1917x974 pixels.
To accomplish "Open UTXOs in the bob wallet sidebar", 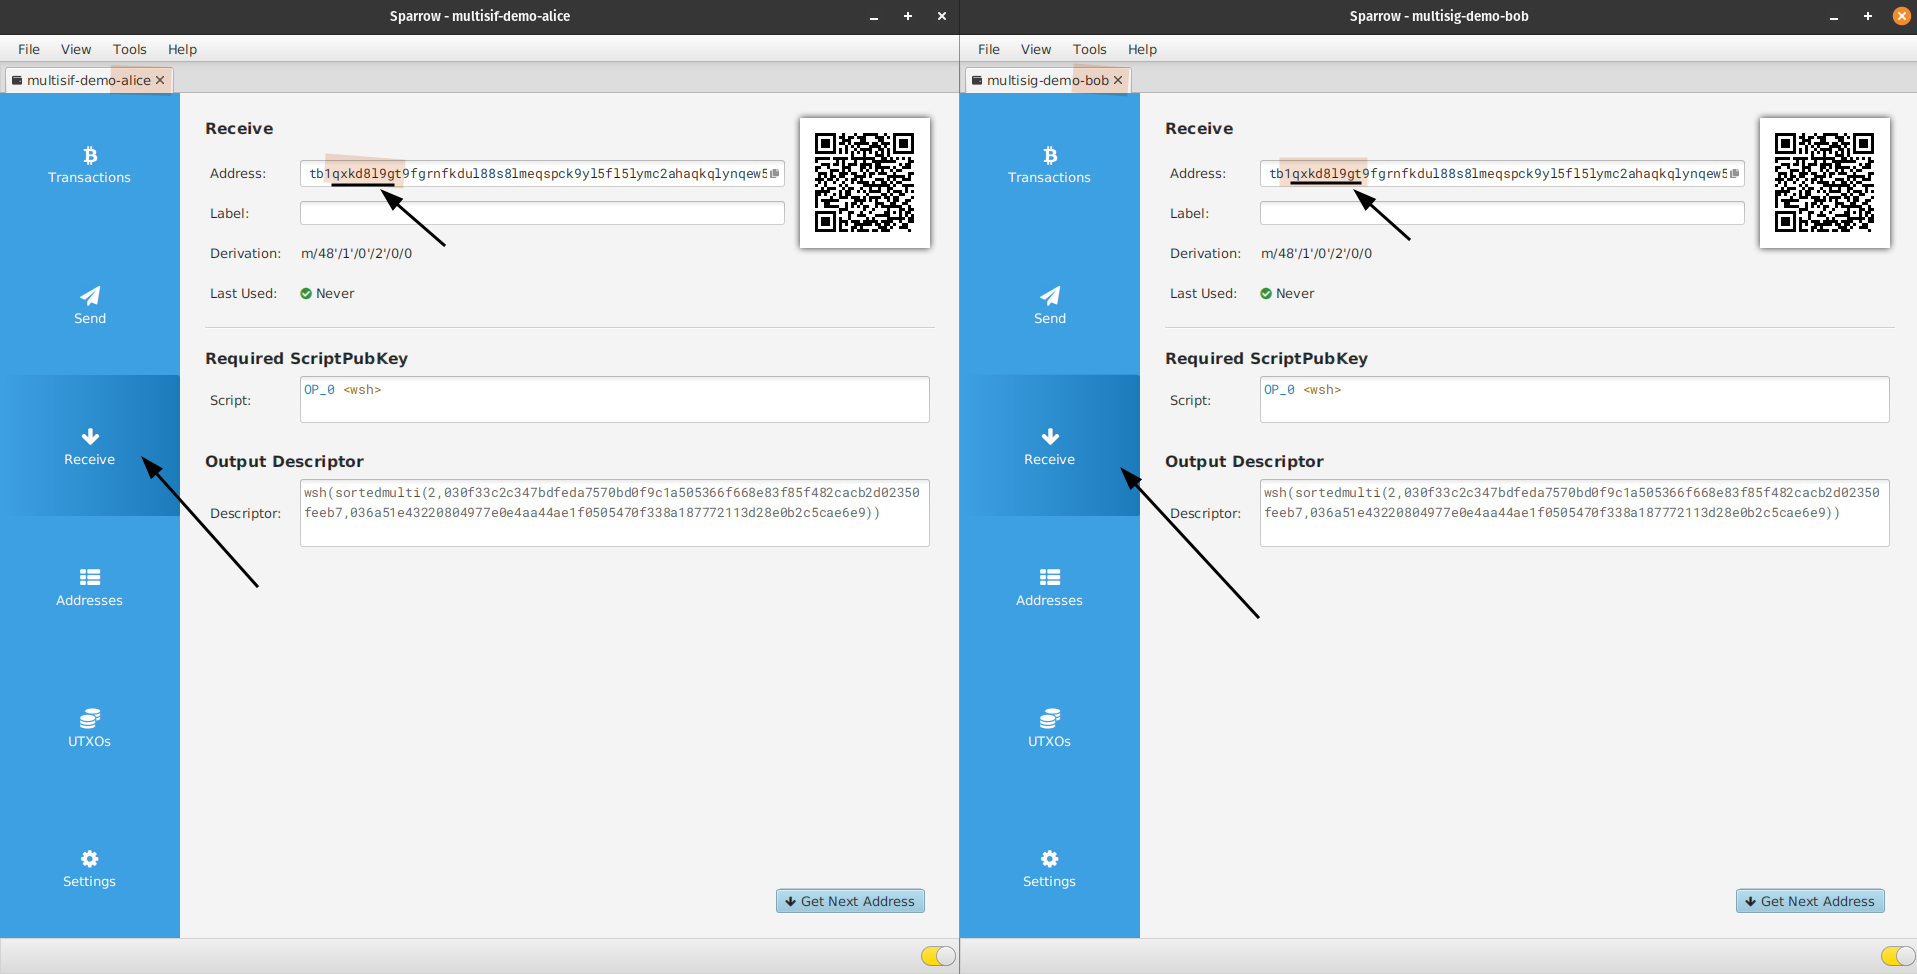I will coord(1049,728).
